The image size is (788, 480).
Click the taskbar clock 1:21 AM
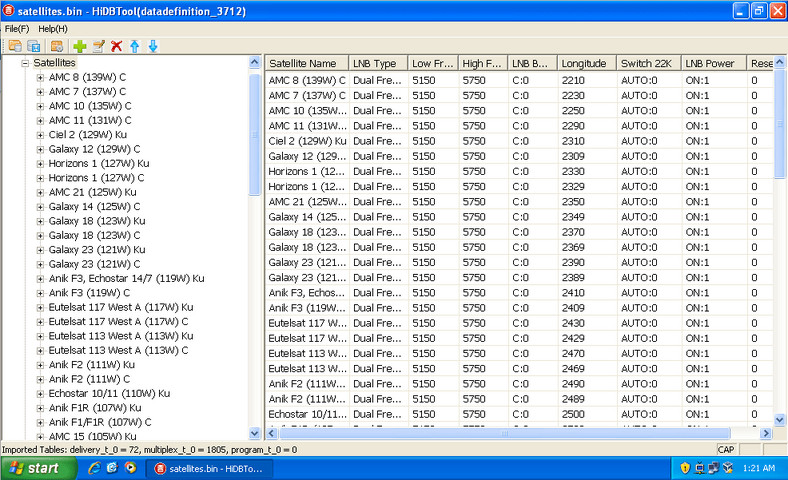pyautogui.click(x=758, y=468)
